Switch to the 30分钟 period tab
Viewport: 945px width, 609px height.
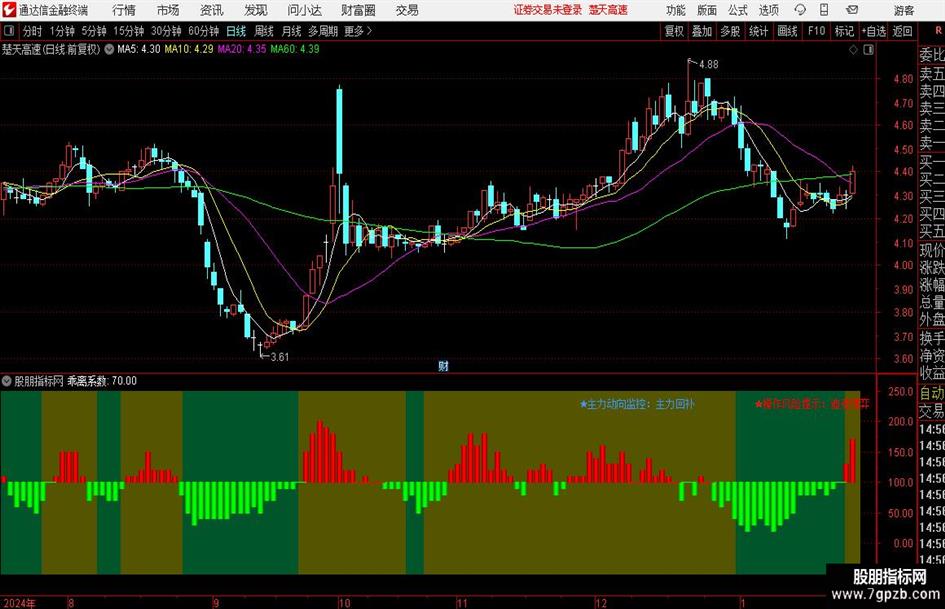point(166,31)
